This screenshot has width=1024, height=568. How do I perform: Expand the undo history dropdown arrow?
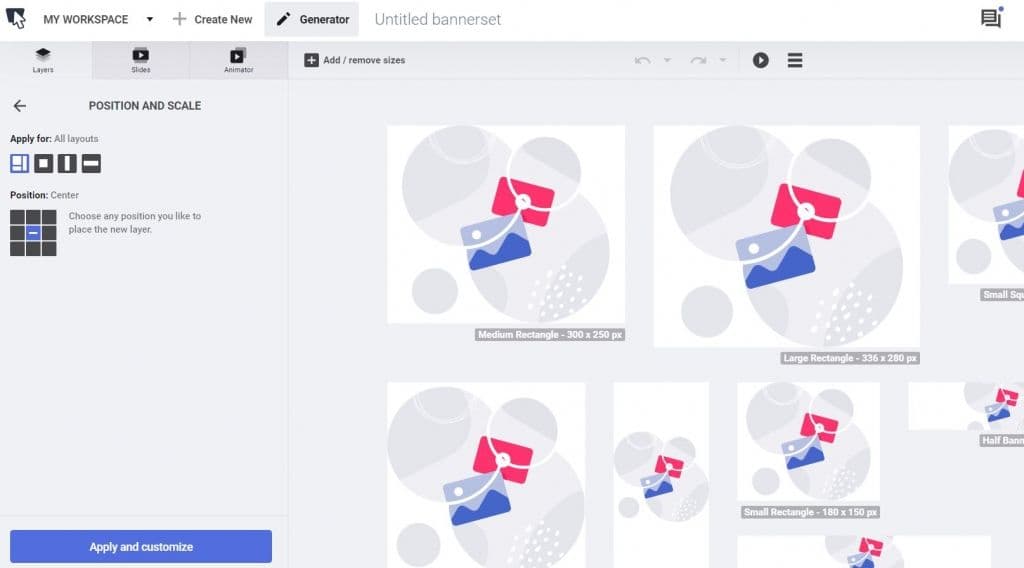[x=667, y=60]
